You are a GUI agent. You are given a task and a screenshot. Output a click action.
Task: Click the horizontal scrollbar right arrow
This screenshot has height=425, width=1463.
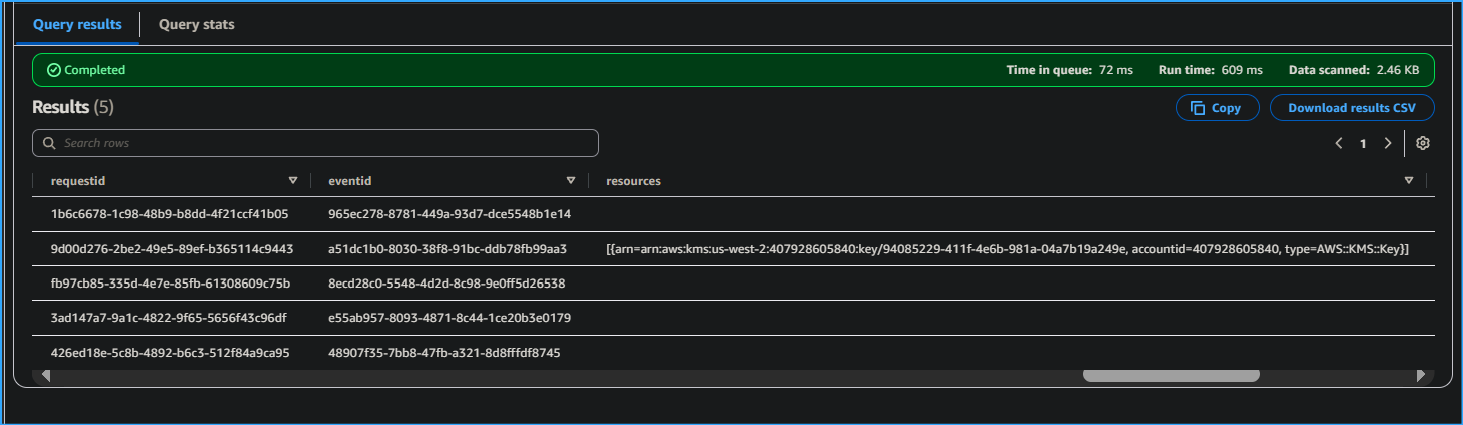pyautogui.click(x=1421, y=376)
